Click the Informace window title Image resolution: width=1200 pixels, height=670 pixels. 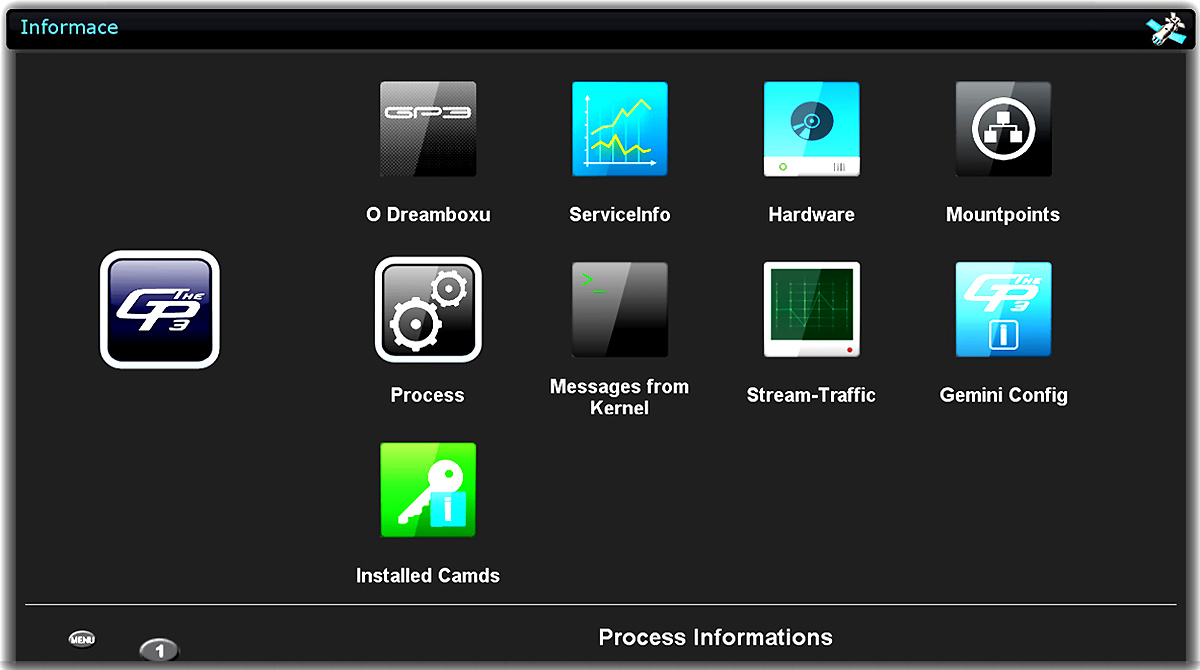coord(69,27)
